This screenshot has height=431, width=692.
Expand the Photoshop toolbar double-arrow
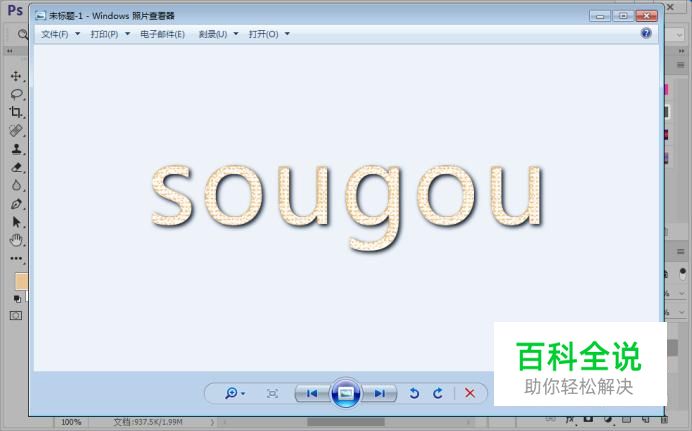tap(9, 51)
